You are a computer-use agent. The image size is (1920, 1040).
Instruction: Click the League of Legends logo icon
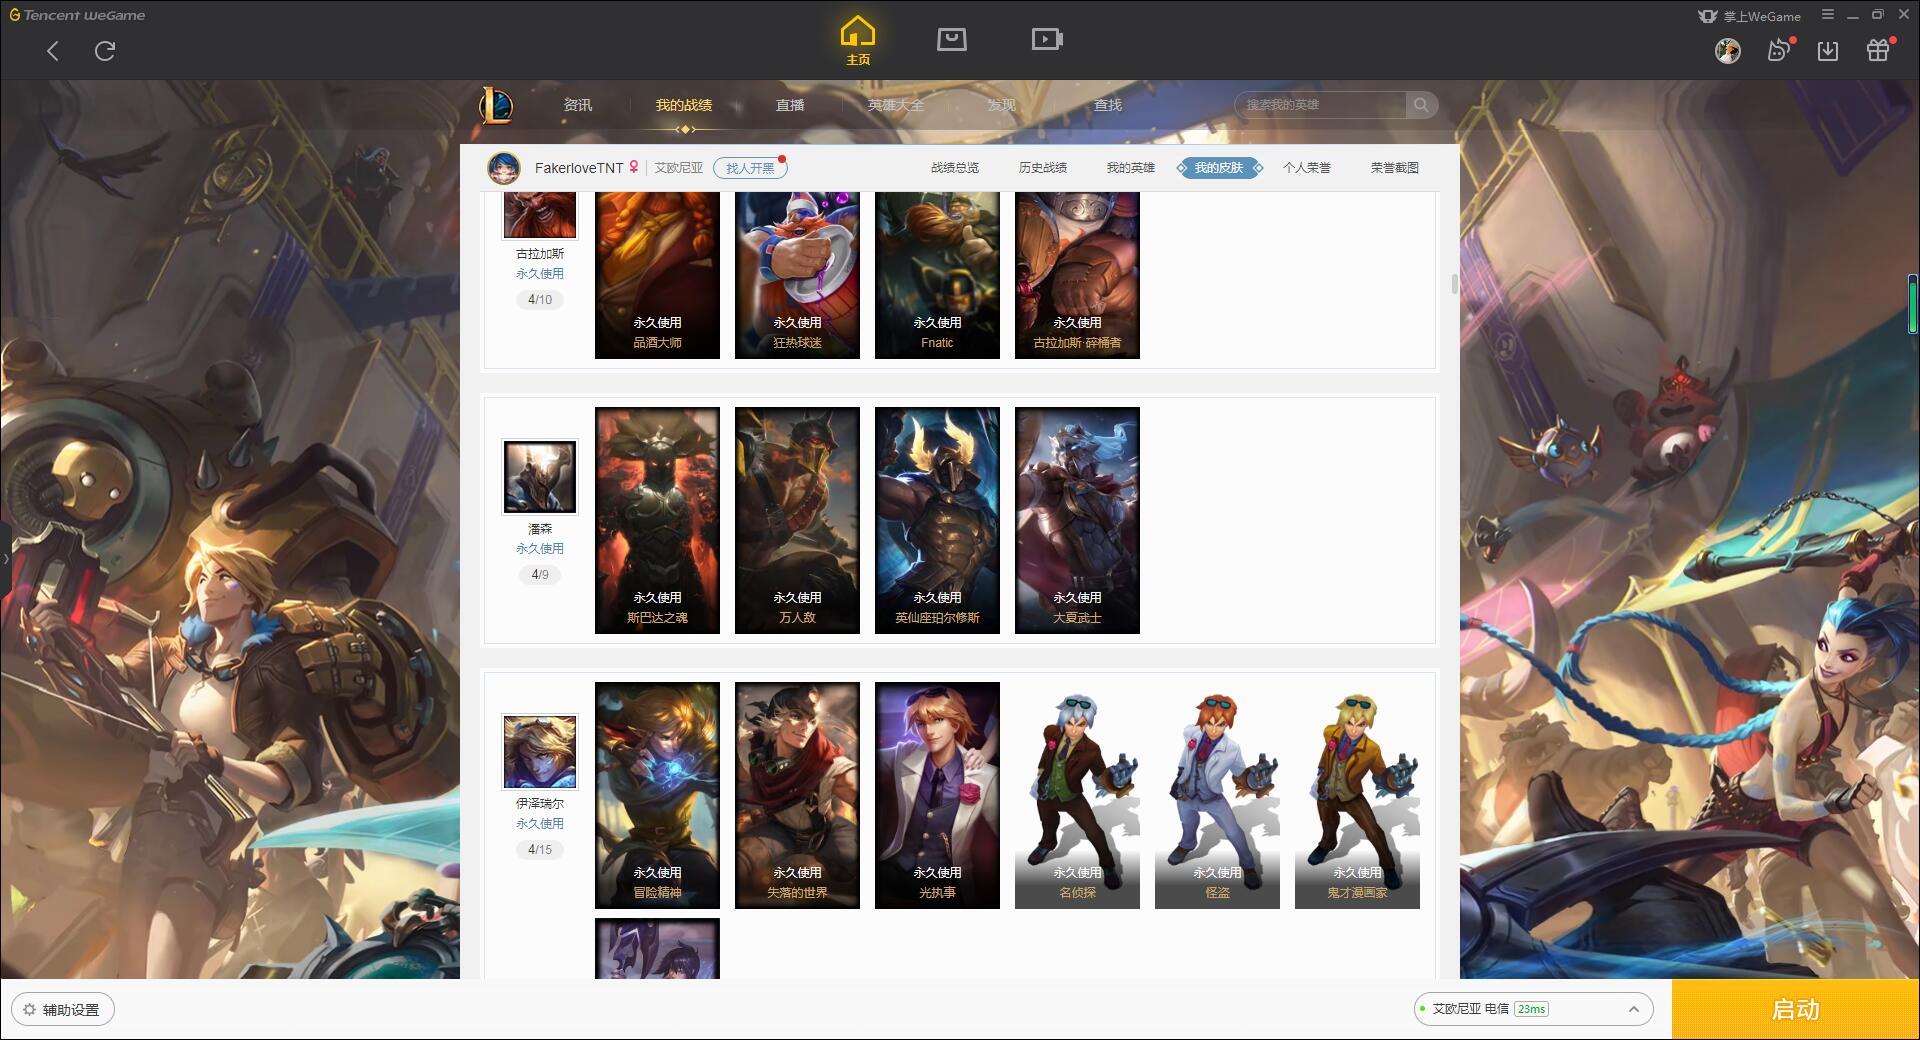coord(497,105)
